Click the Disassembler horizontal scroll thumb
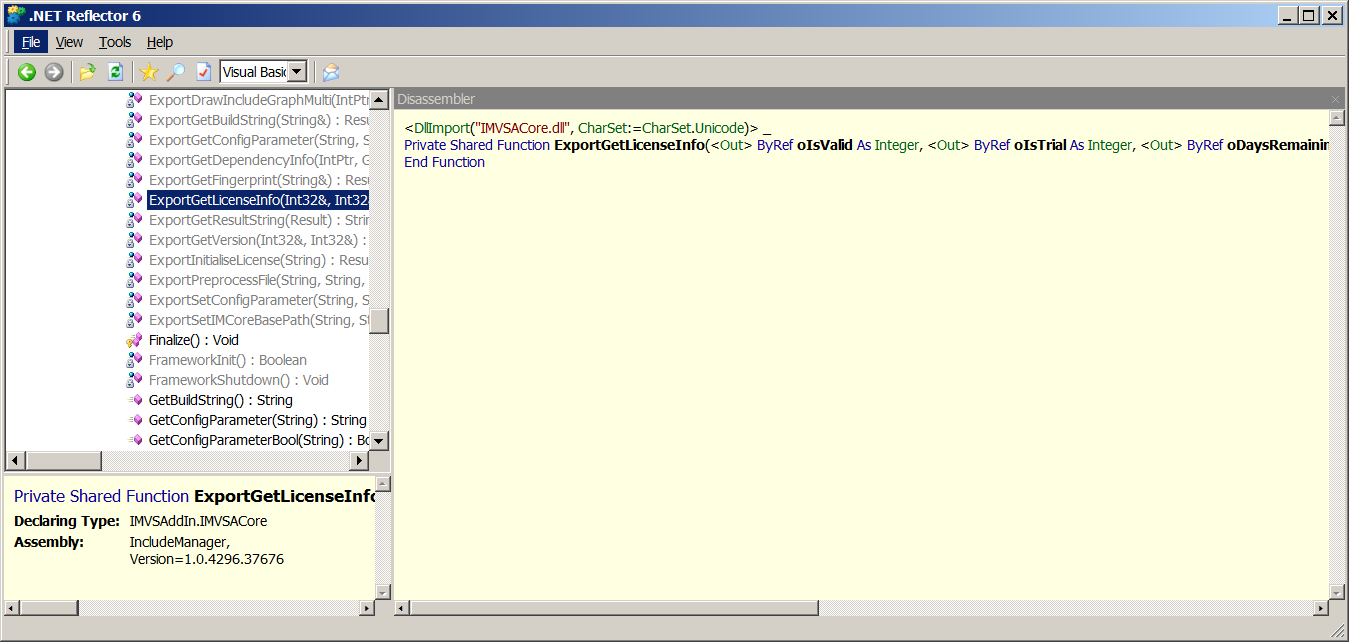 pyautogui.click(x=613, y=608)
